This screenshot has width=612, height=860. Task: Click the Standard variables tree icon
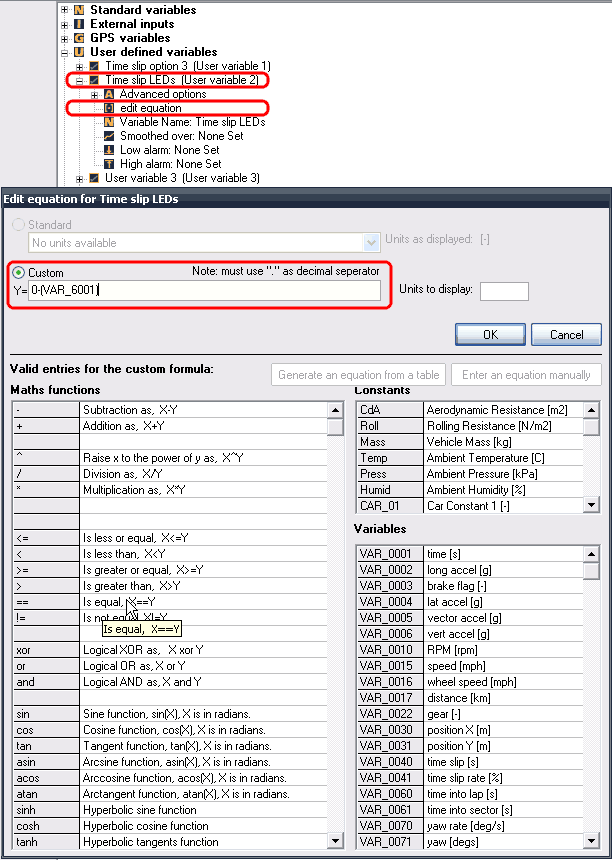(x=79, y=10)
